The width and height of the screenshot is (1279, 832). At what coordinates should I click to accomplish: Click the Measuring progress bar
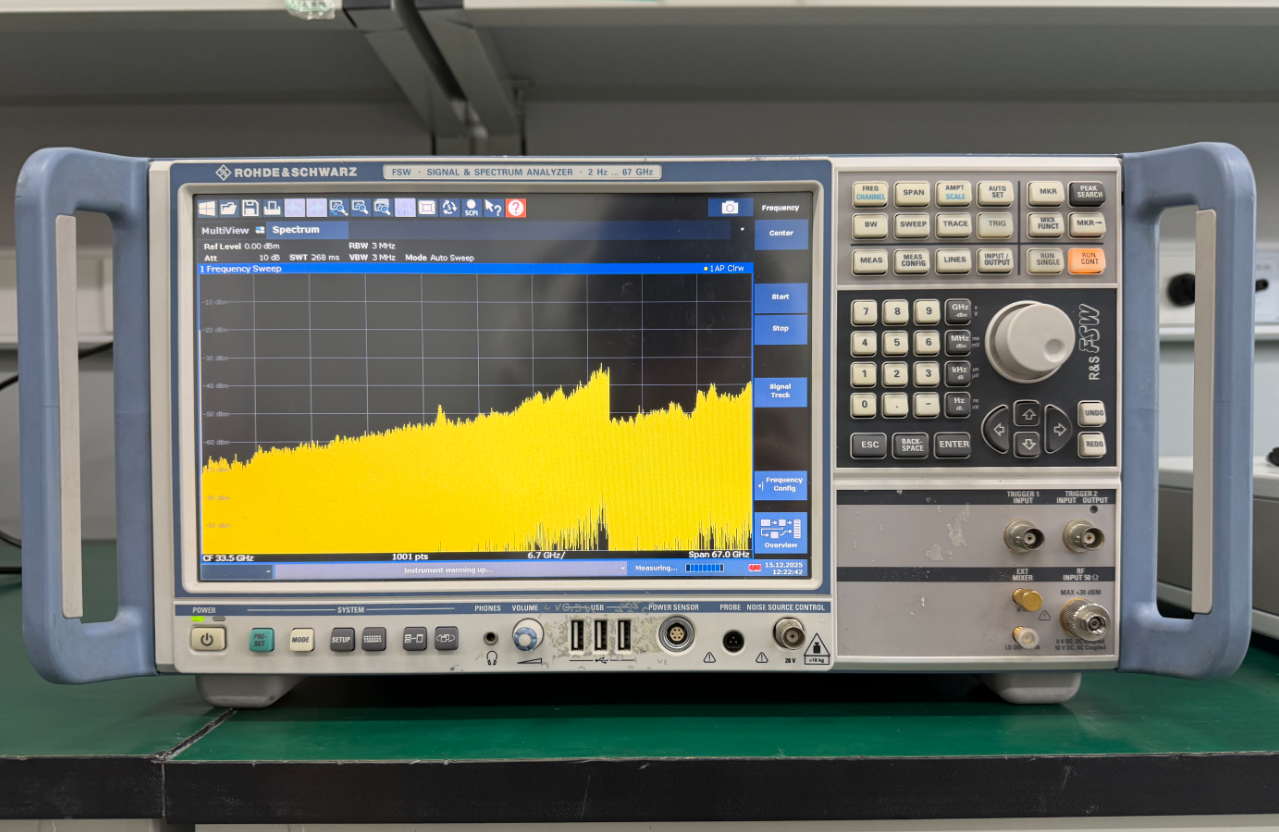(x=704, y=568)
